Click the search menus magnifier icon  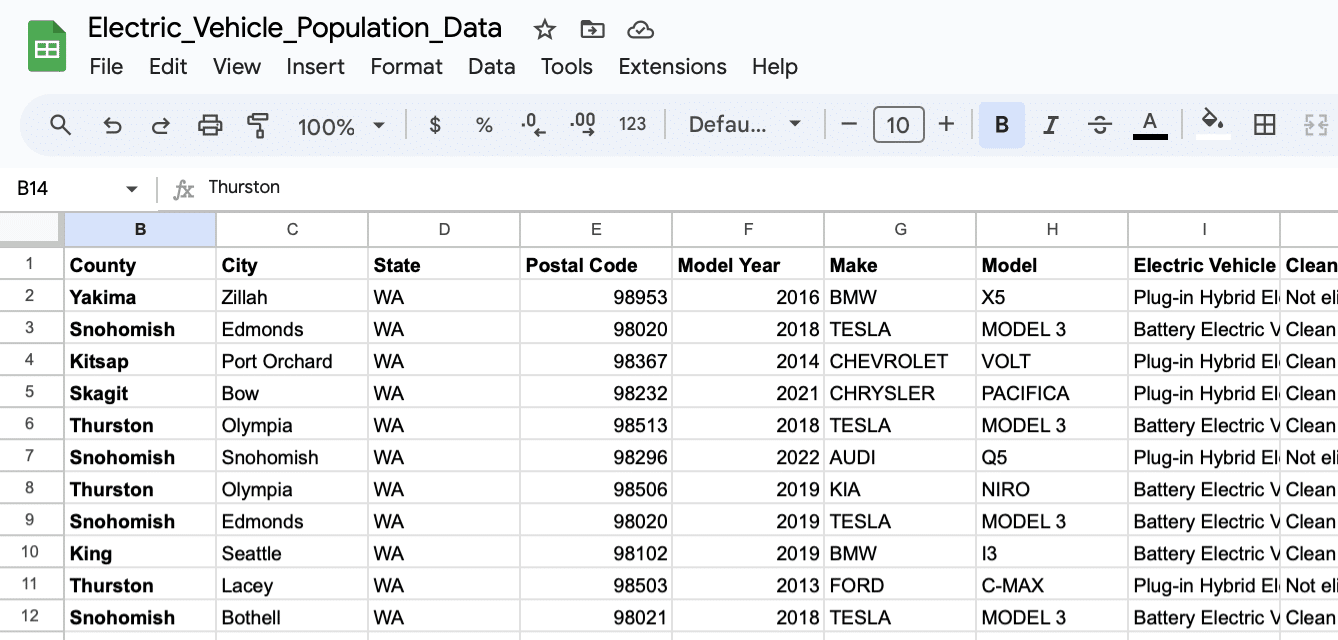click(x=61, y=125)
